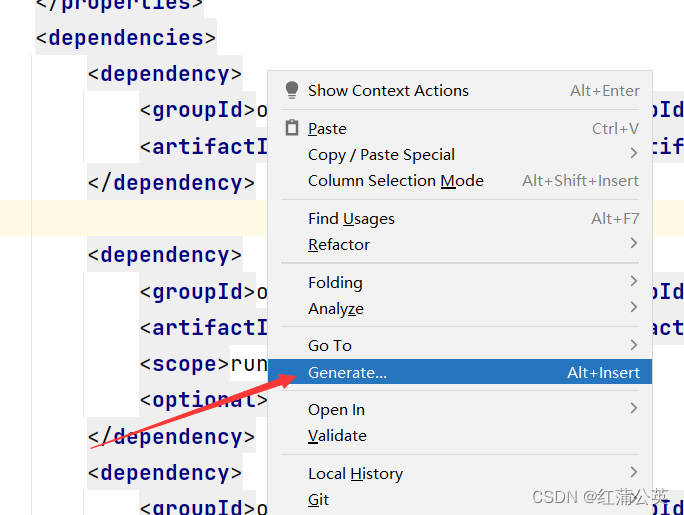This screenshot has width=684, height=515.
Task: Open Local History submenu
Action: click(x=460, y=474)
